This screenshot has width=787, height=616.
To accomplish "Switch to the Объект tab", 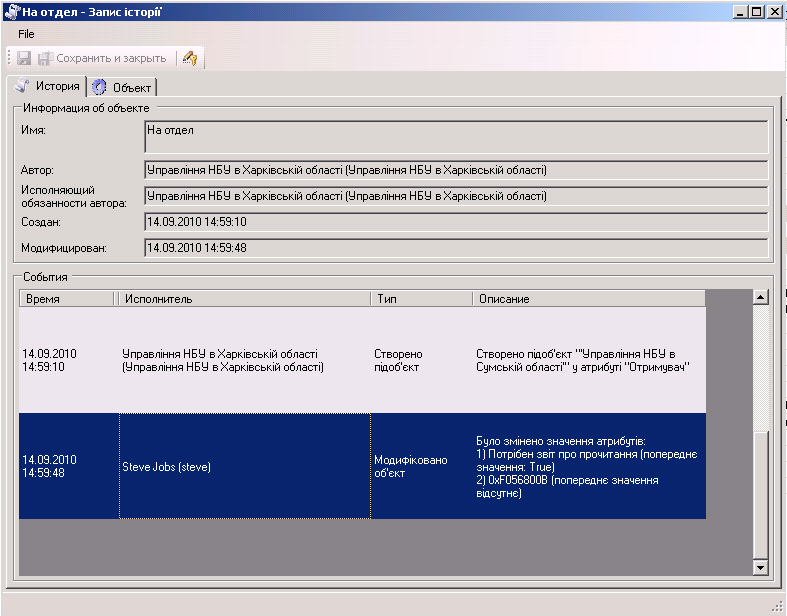I will (122, 87).
